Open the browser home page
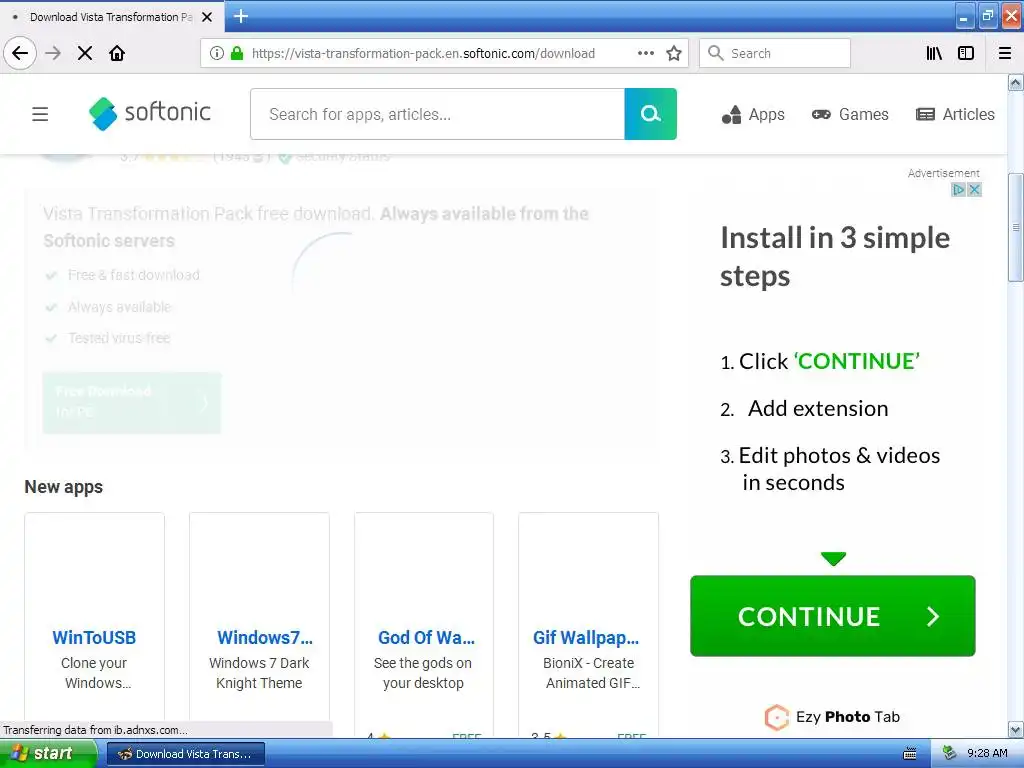1024x768 pixels. [x=117, y=53]
